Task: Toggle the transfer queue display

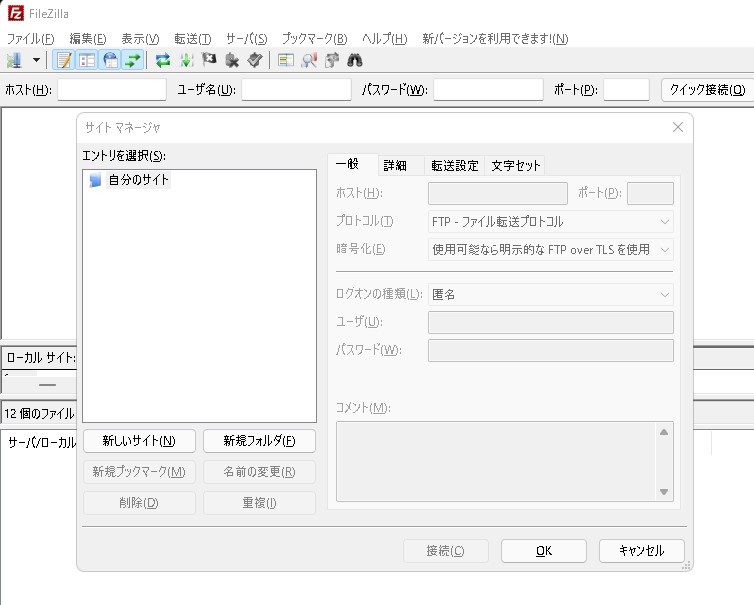Action: click(x=132, y=60)
